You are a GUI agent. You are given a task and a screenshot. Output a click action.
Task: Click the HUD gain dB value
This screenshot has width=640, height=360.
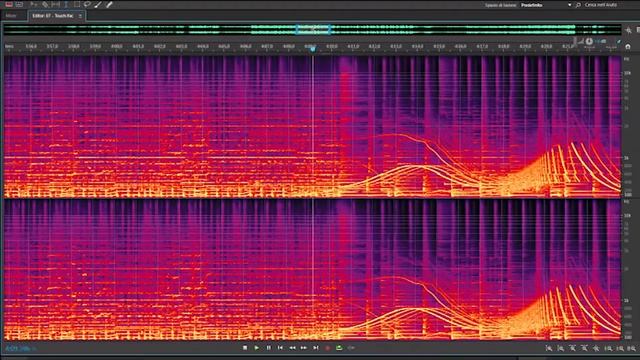click(600, 41)
